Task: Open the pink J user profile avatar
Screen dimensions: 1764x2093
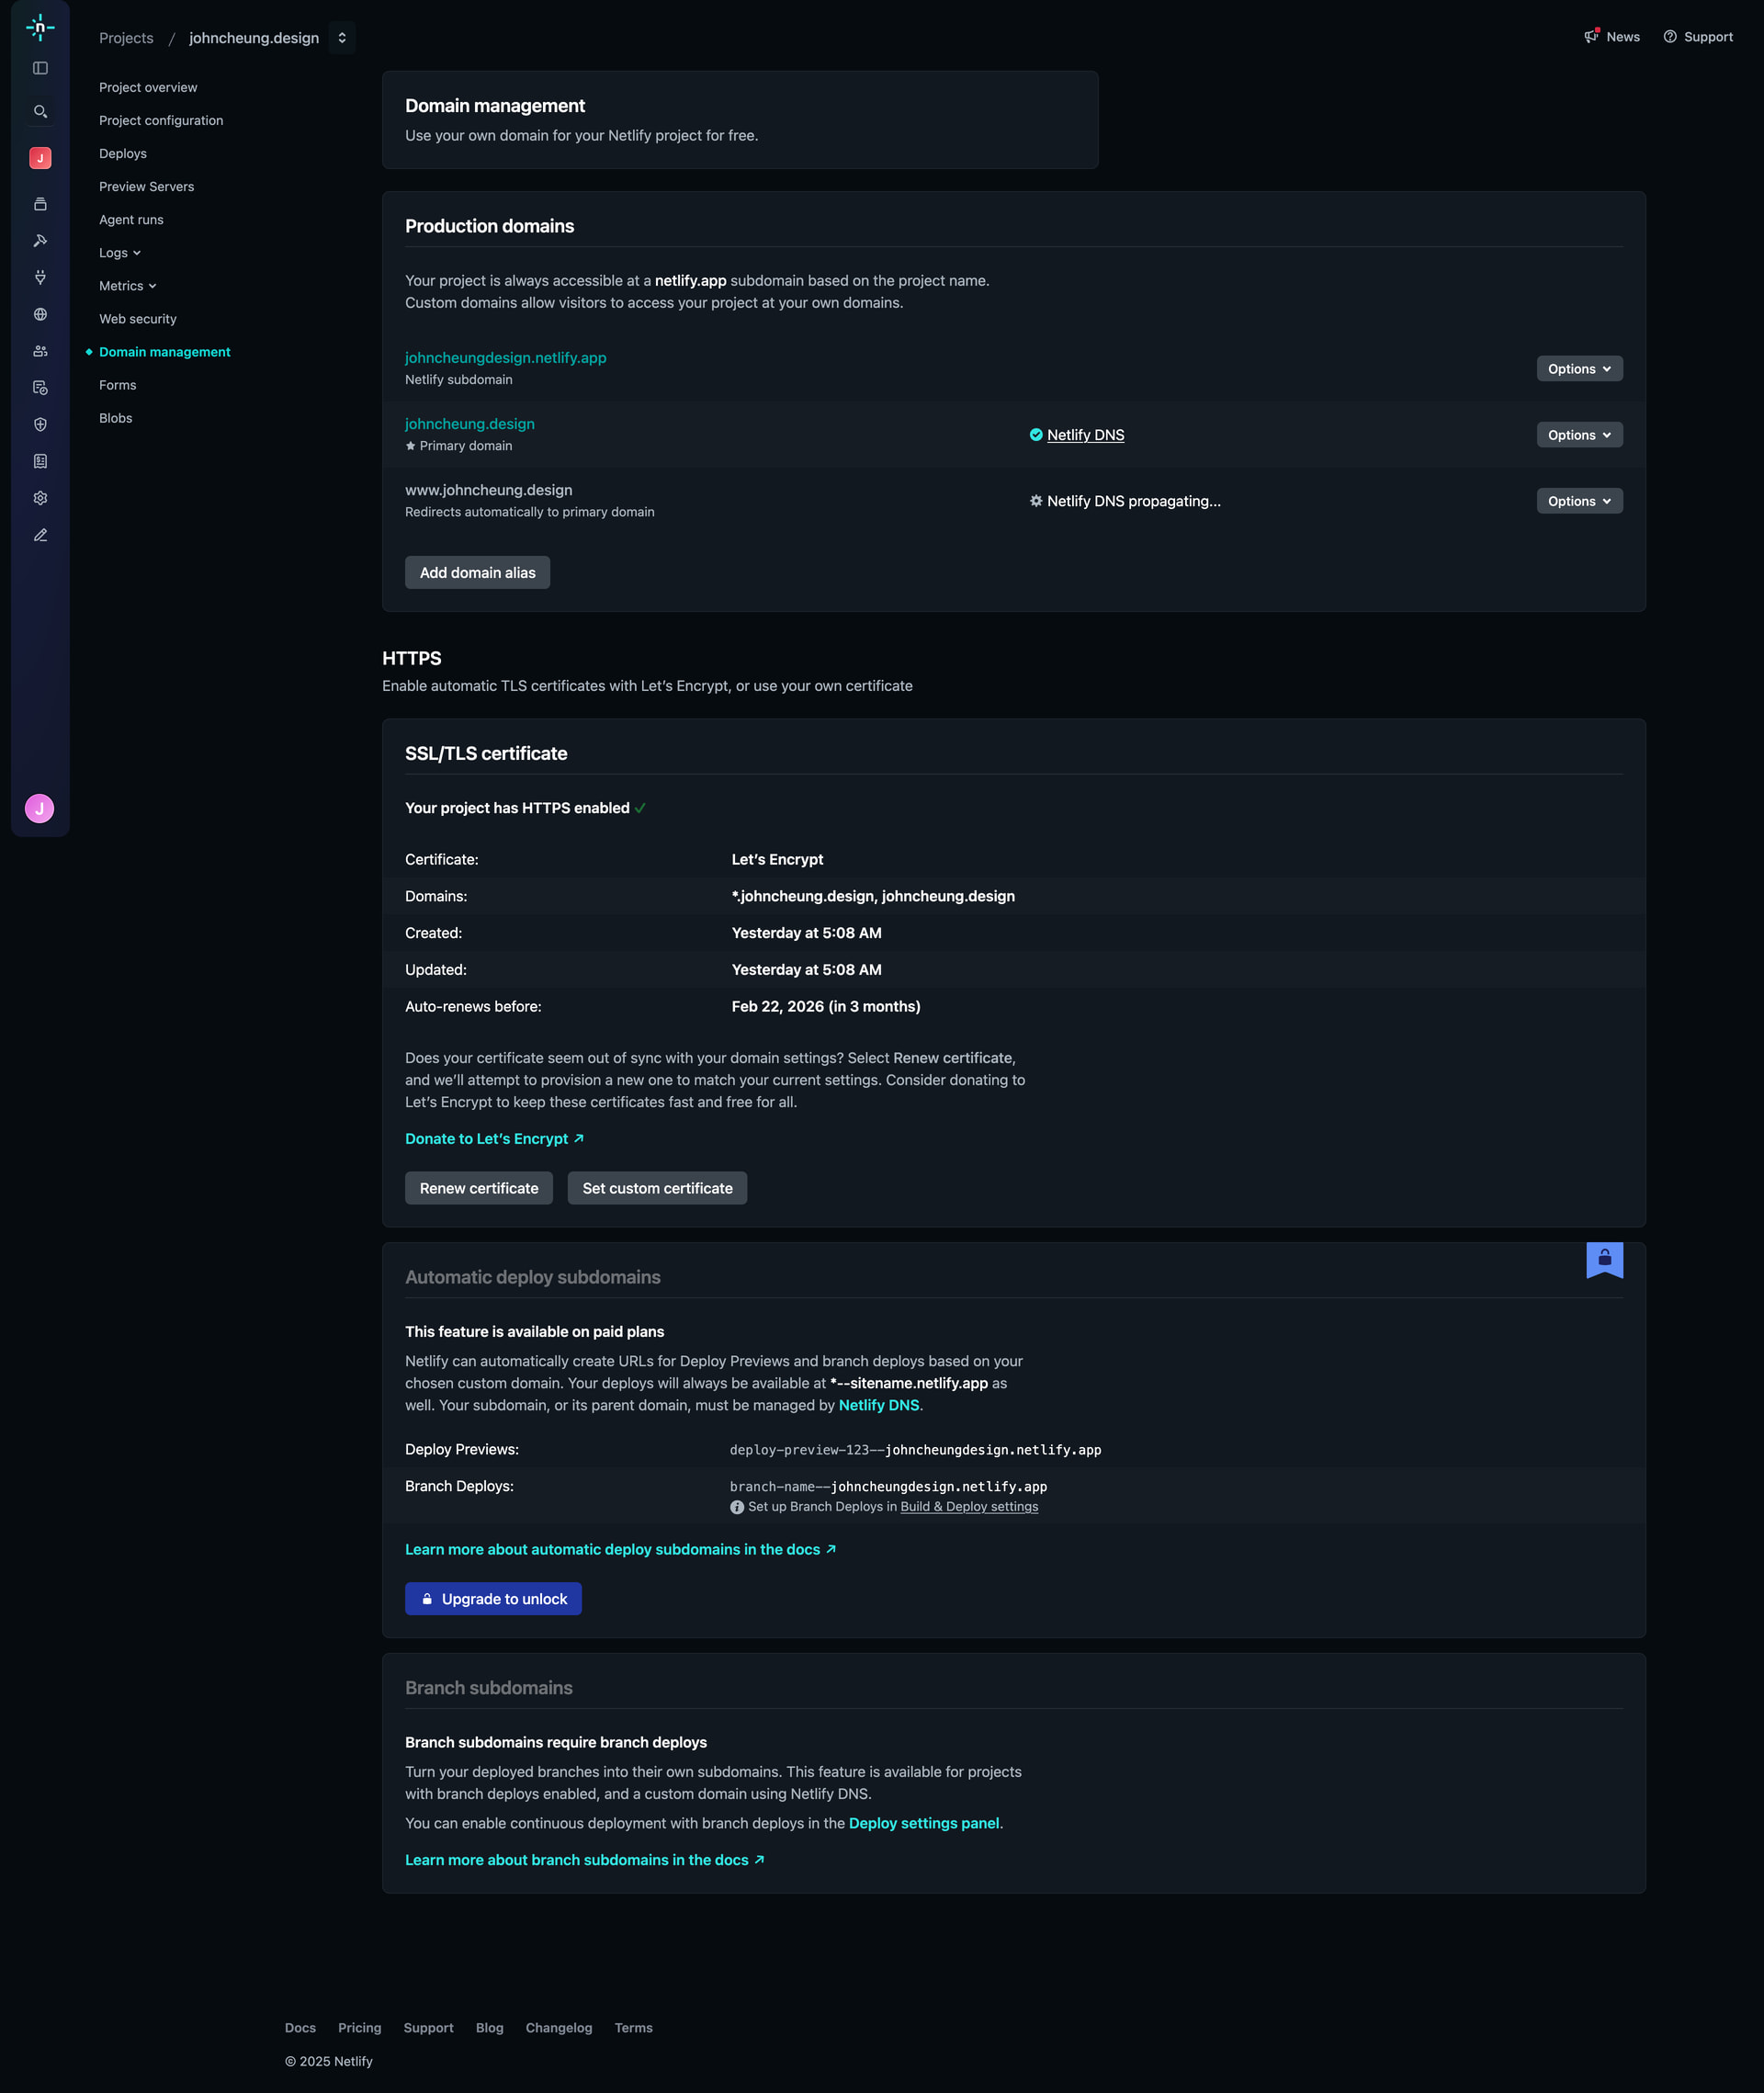Action: point(39,808)
